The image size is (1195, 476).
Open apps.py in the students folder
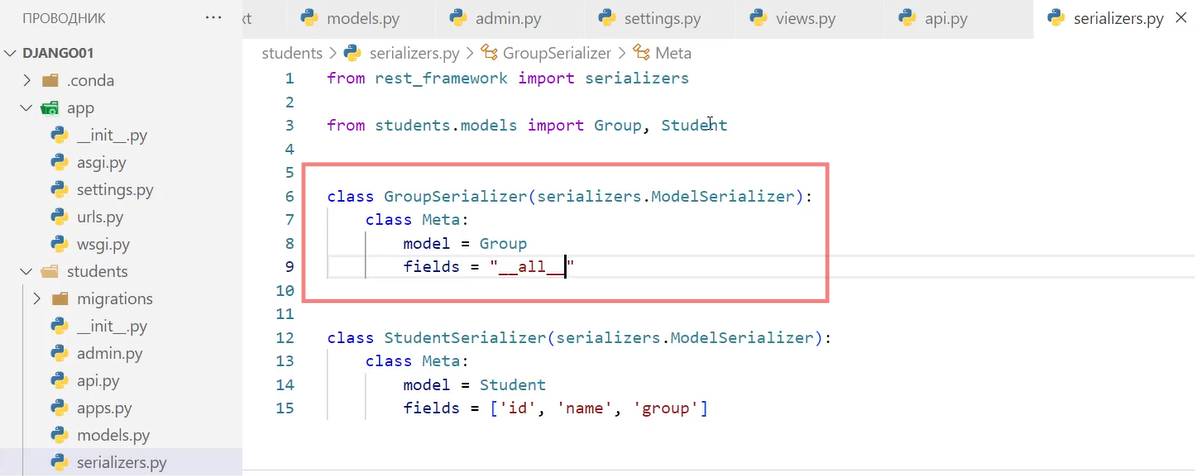(105, 407)
